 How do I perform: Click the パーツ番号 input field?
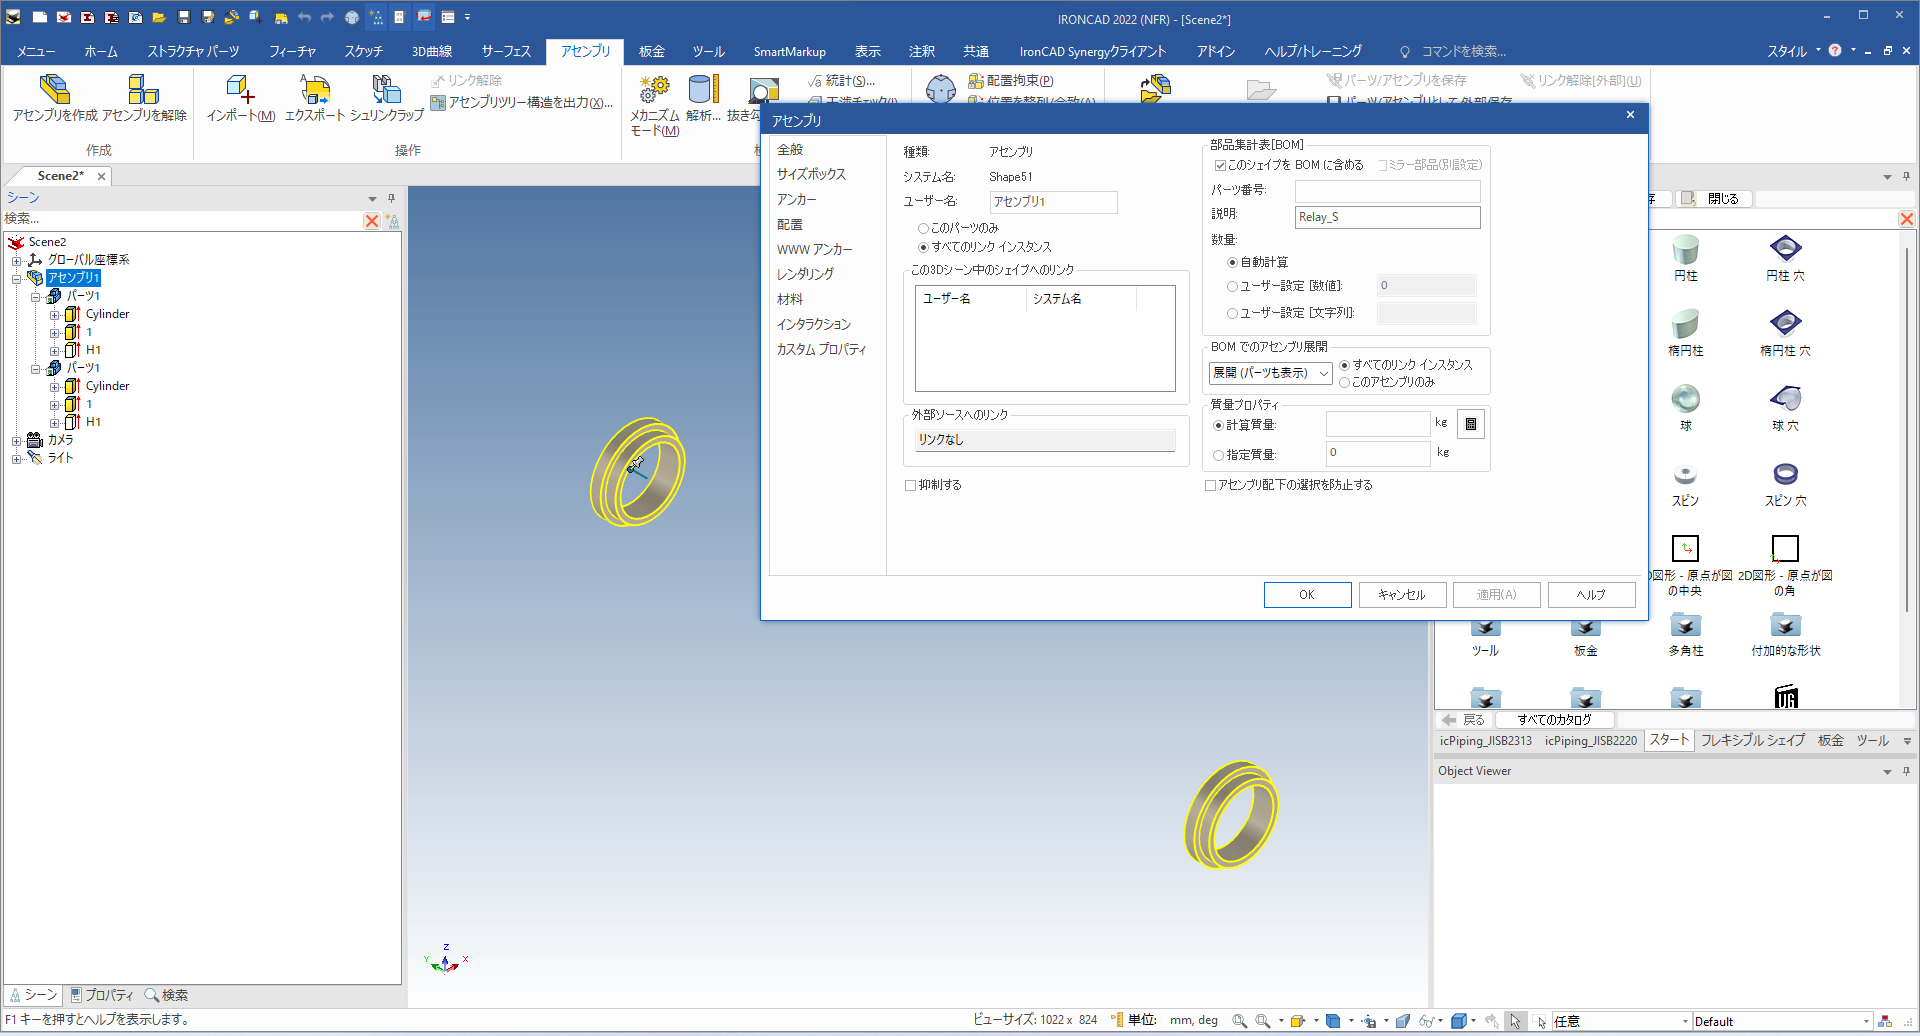point(1386,190)
